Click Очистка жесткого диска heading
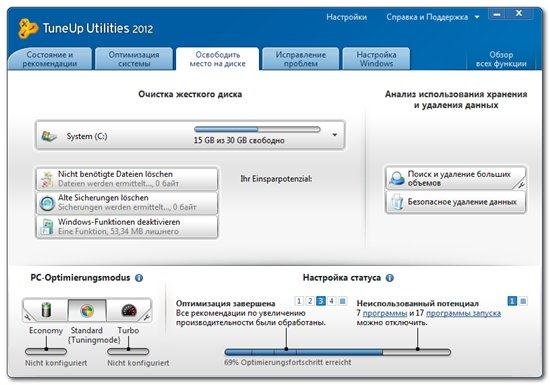 click(190, 94)
